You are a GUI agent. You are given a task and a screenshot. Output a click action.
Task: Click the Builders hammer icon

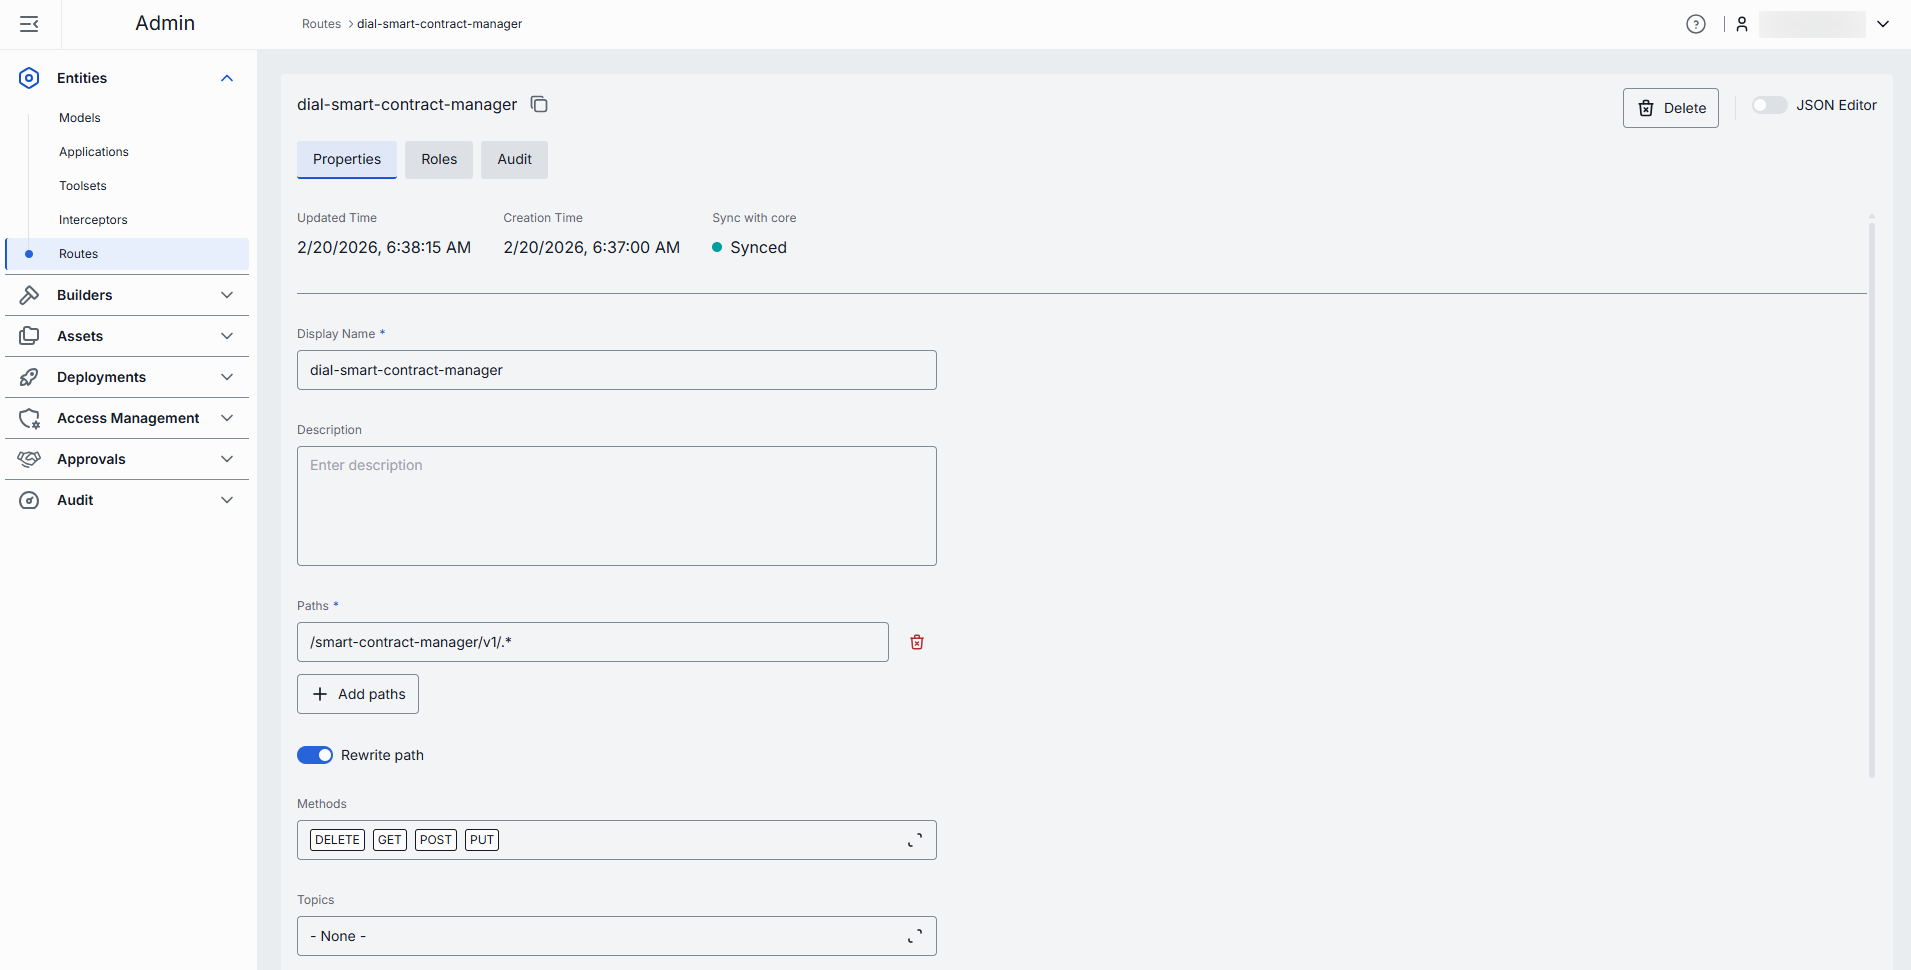pos(29,295)
